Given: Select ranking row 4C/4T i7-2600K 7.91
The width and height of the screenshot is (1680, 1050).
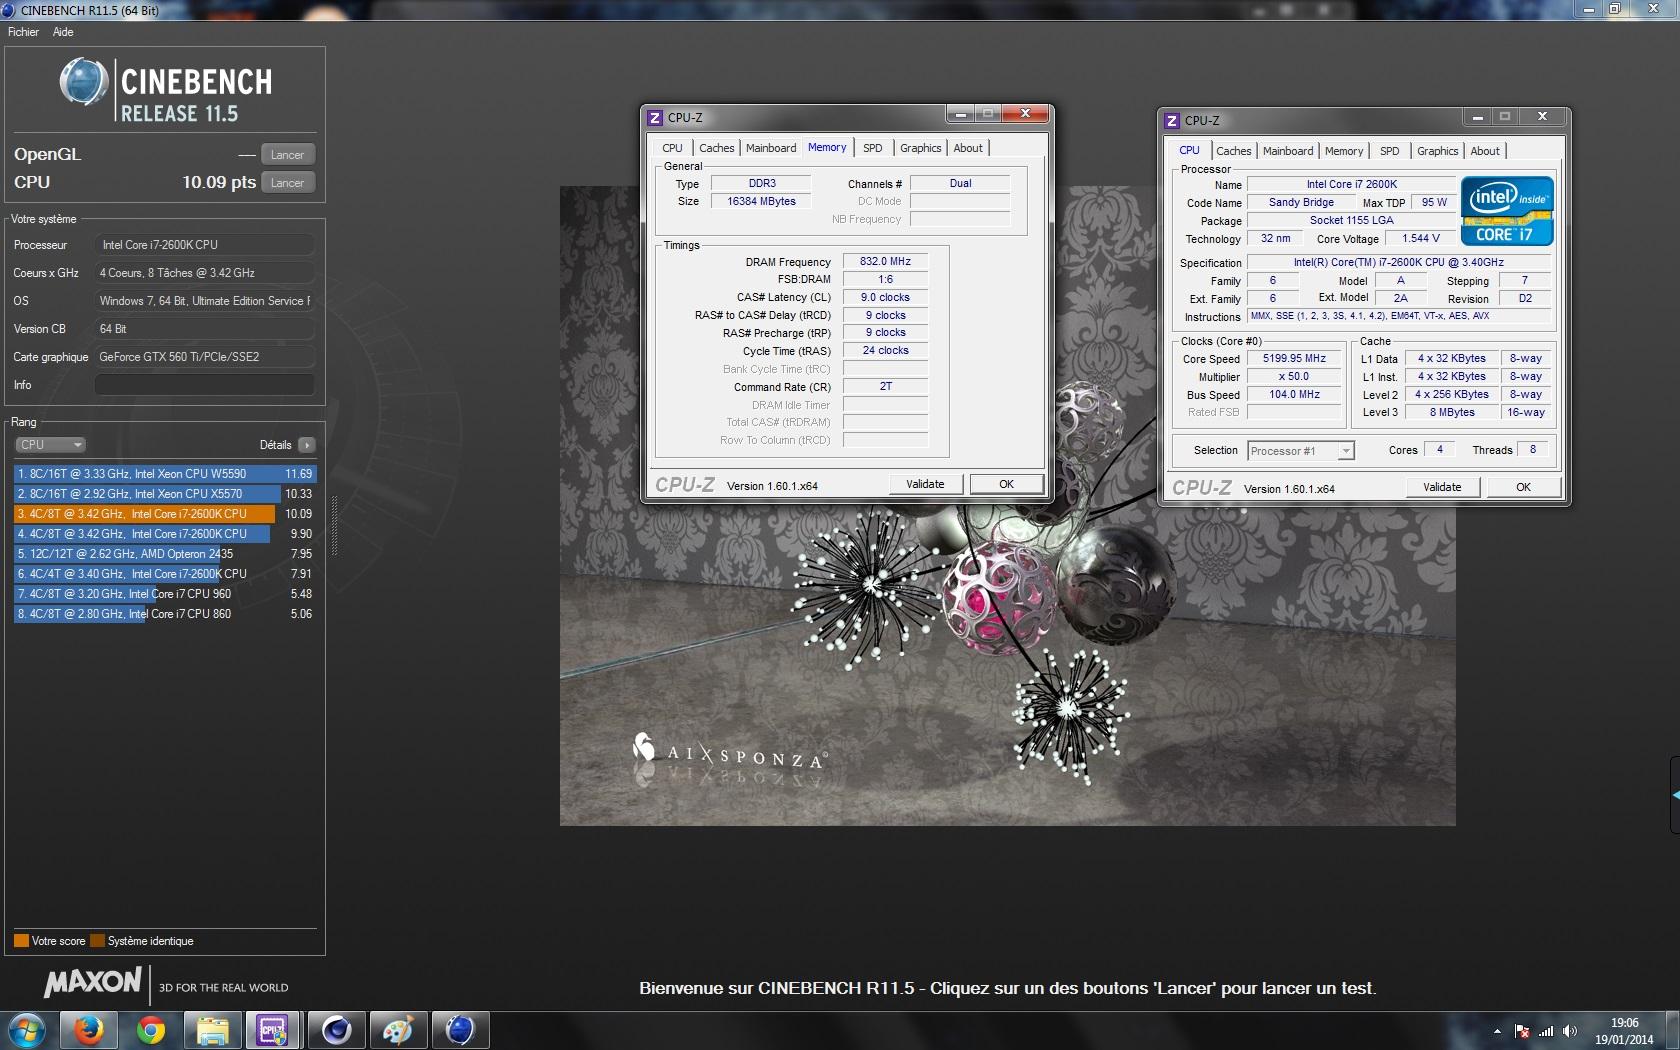Looking at the screenshot, I should pos(165,574).
